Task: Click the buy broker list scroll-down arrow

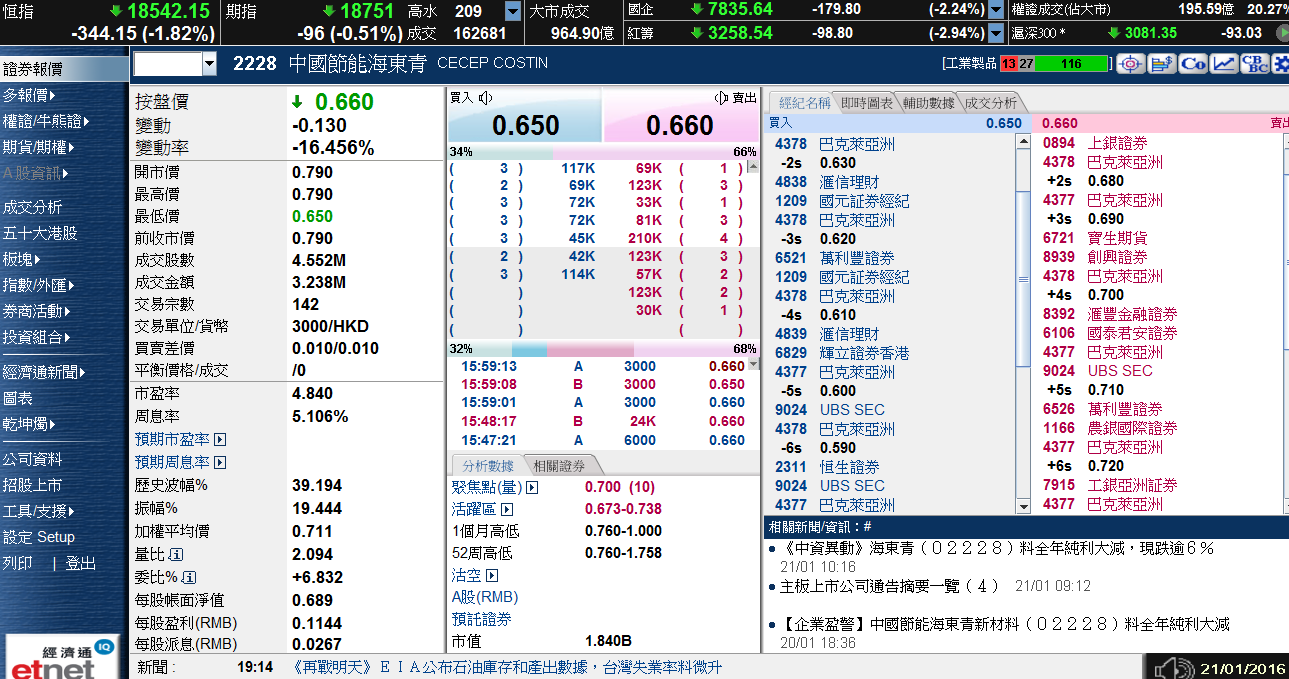Action: click(1023, 505)
